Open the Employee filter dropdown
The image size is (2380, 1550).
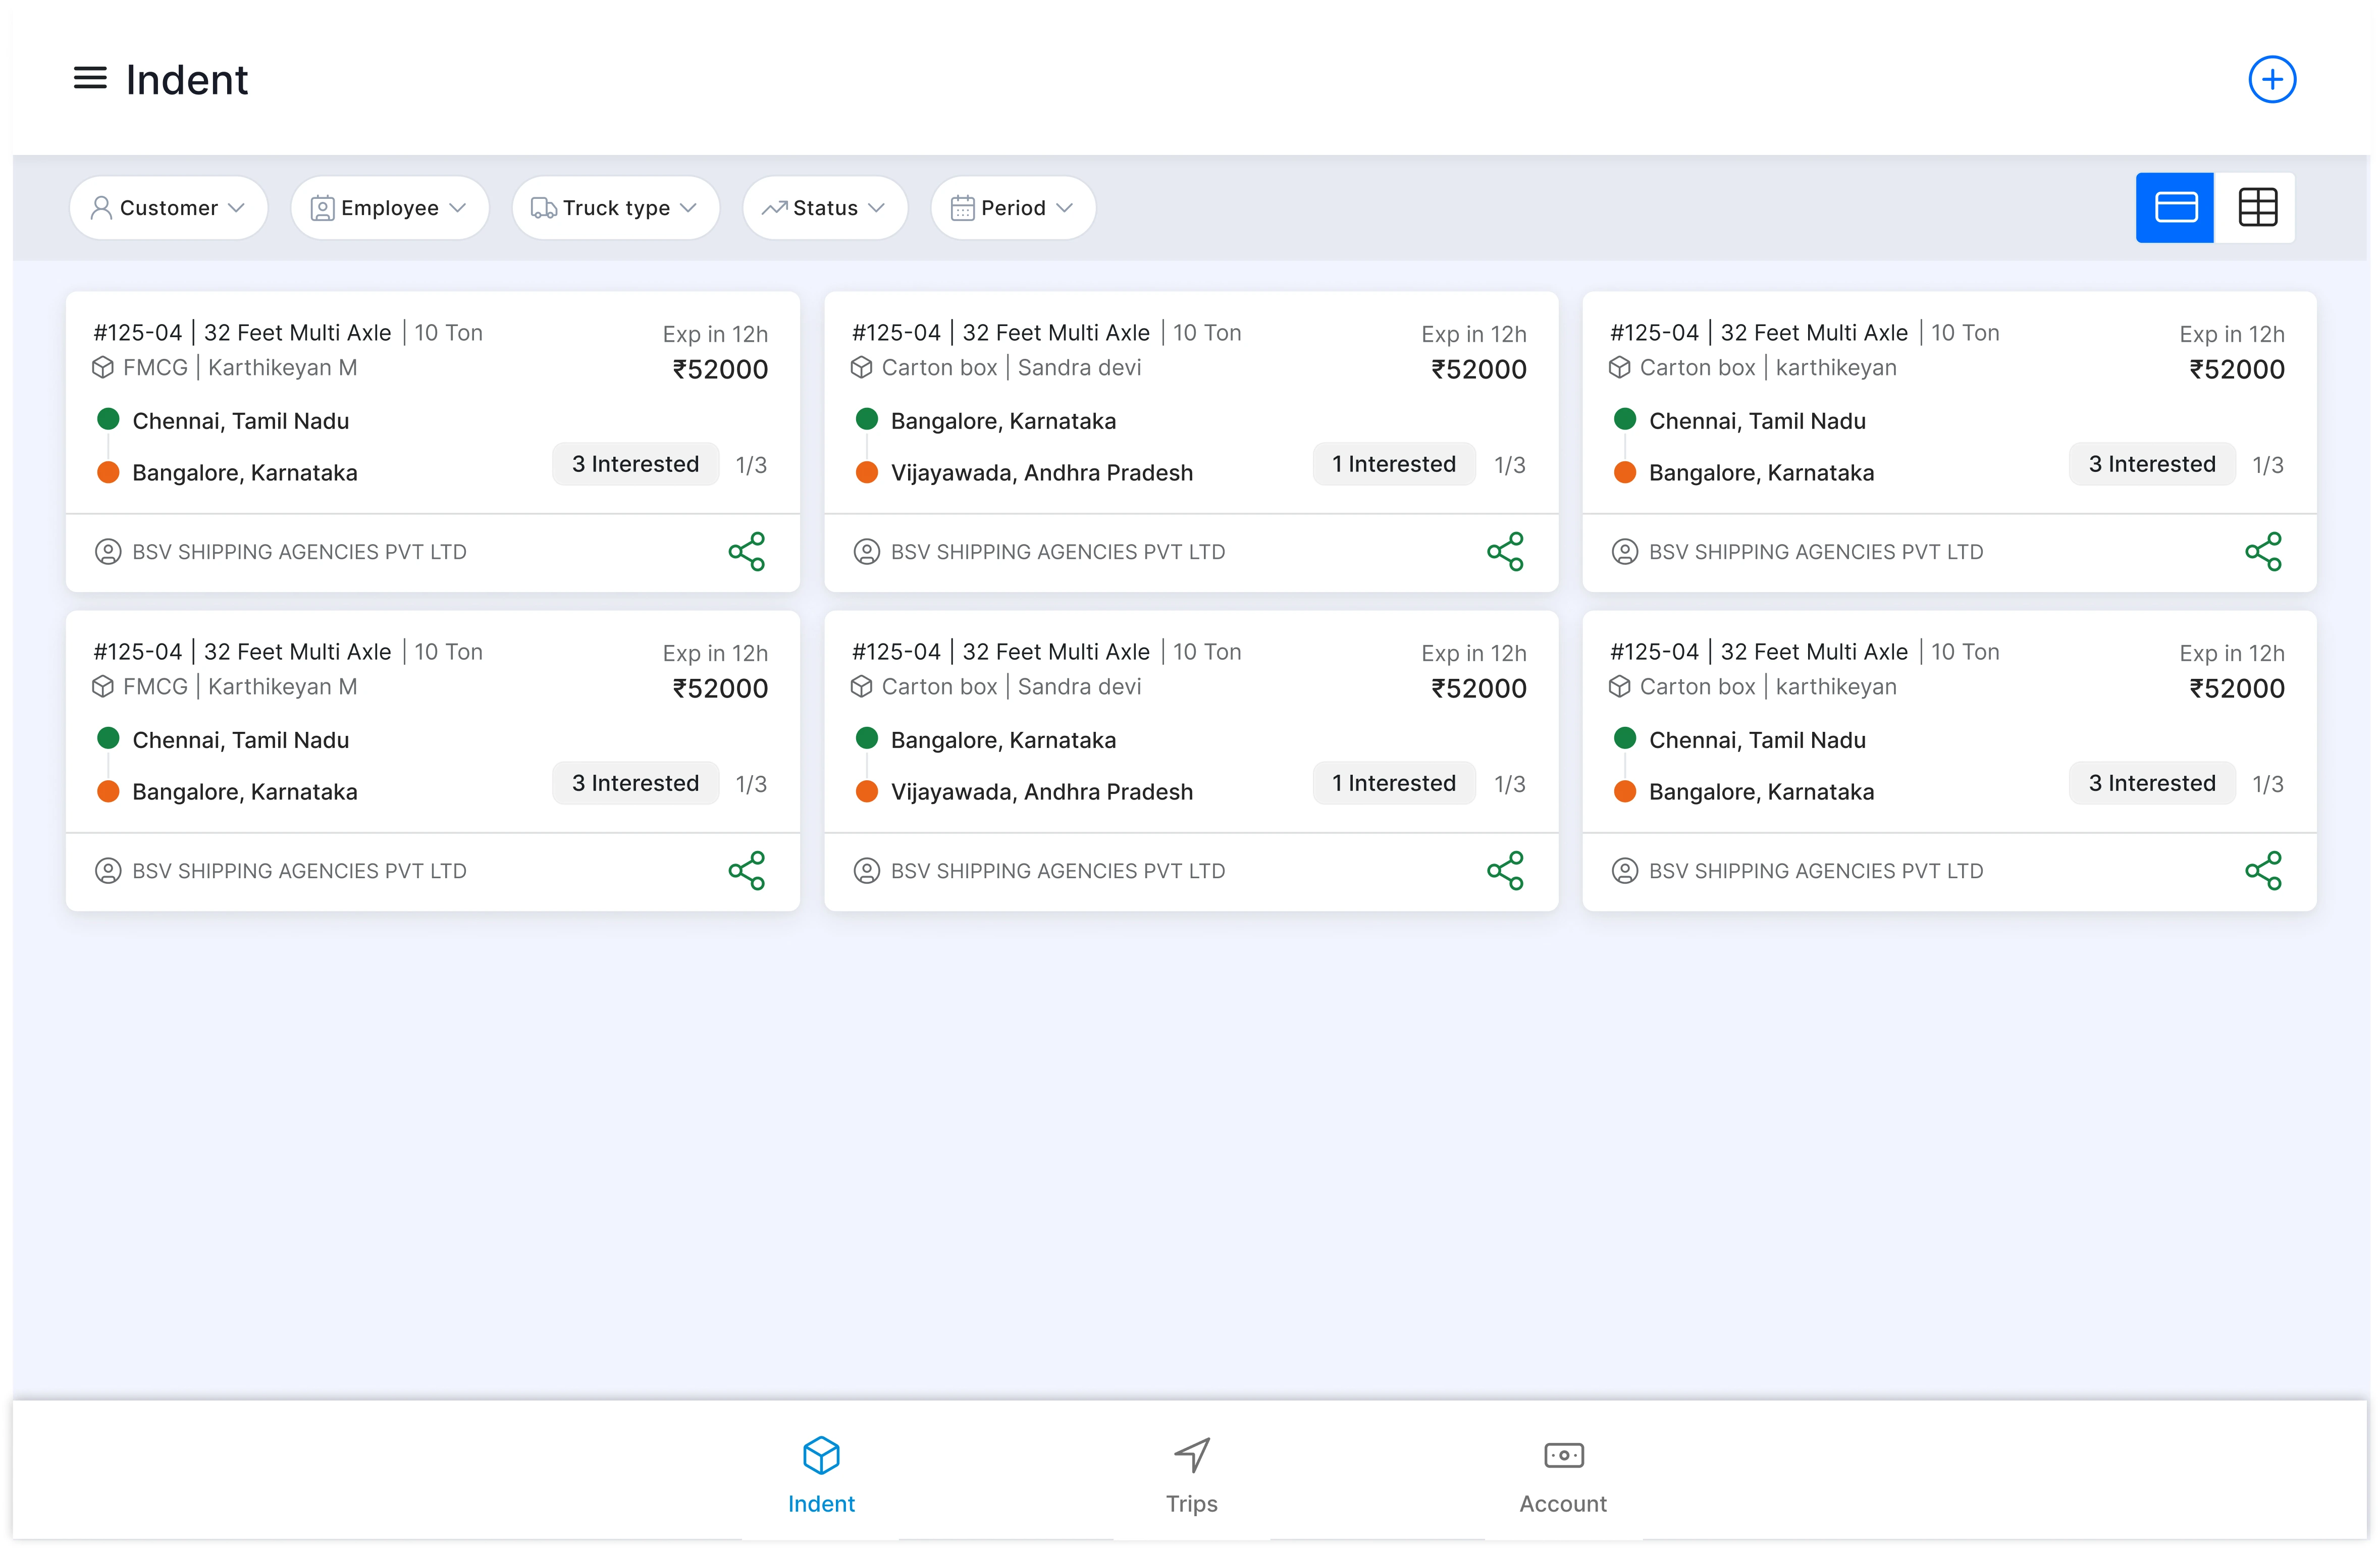tap(389, 208)
